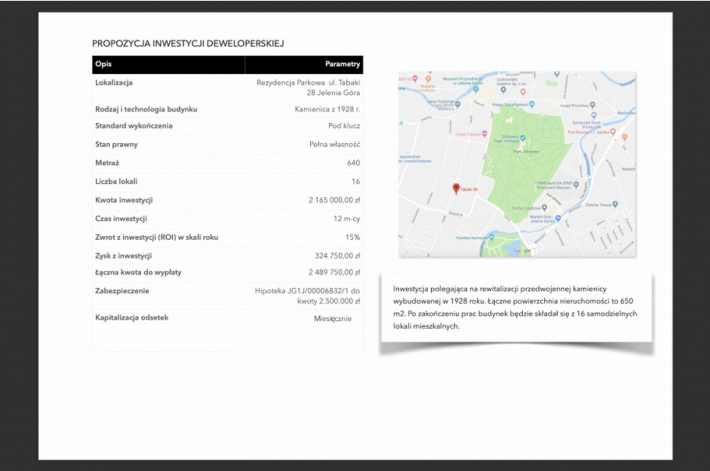Click the investment description text box
Viewport: 710px width, 471px height.
(515, 307)
